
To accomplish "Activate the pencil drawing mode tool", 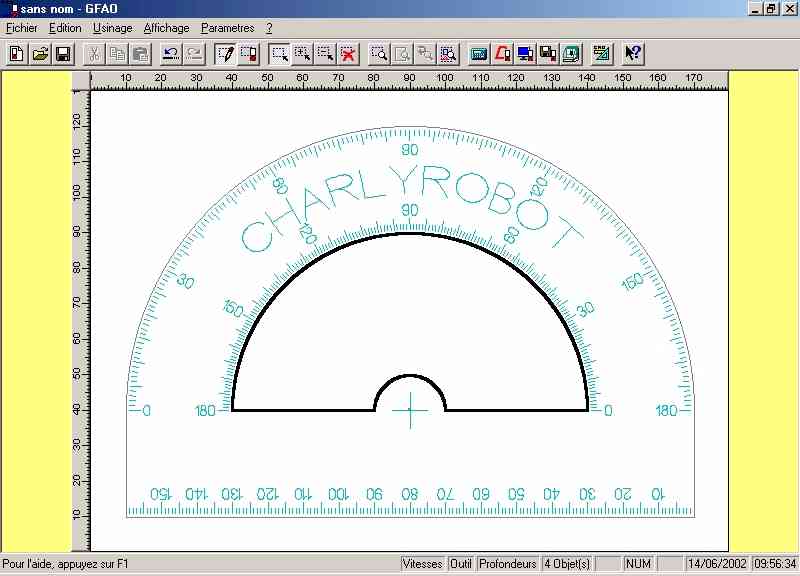I will pyautogui.click(x=226, y=54).
